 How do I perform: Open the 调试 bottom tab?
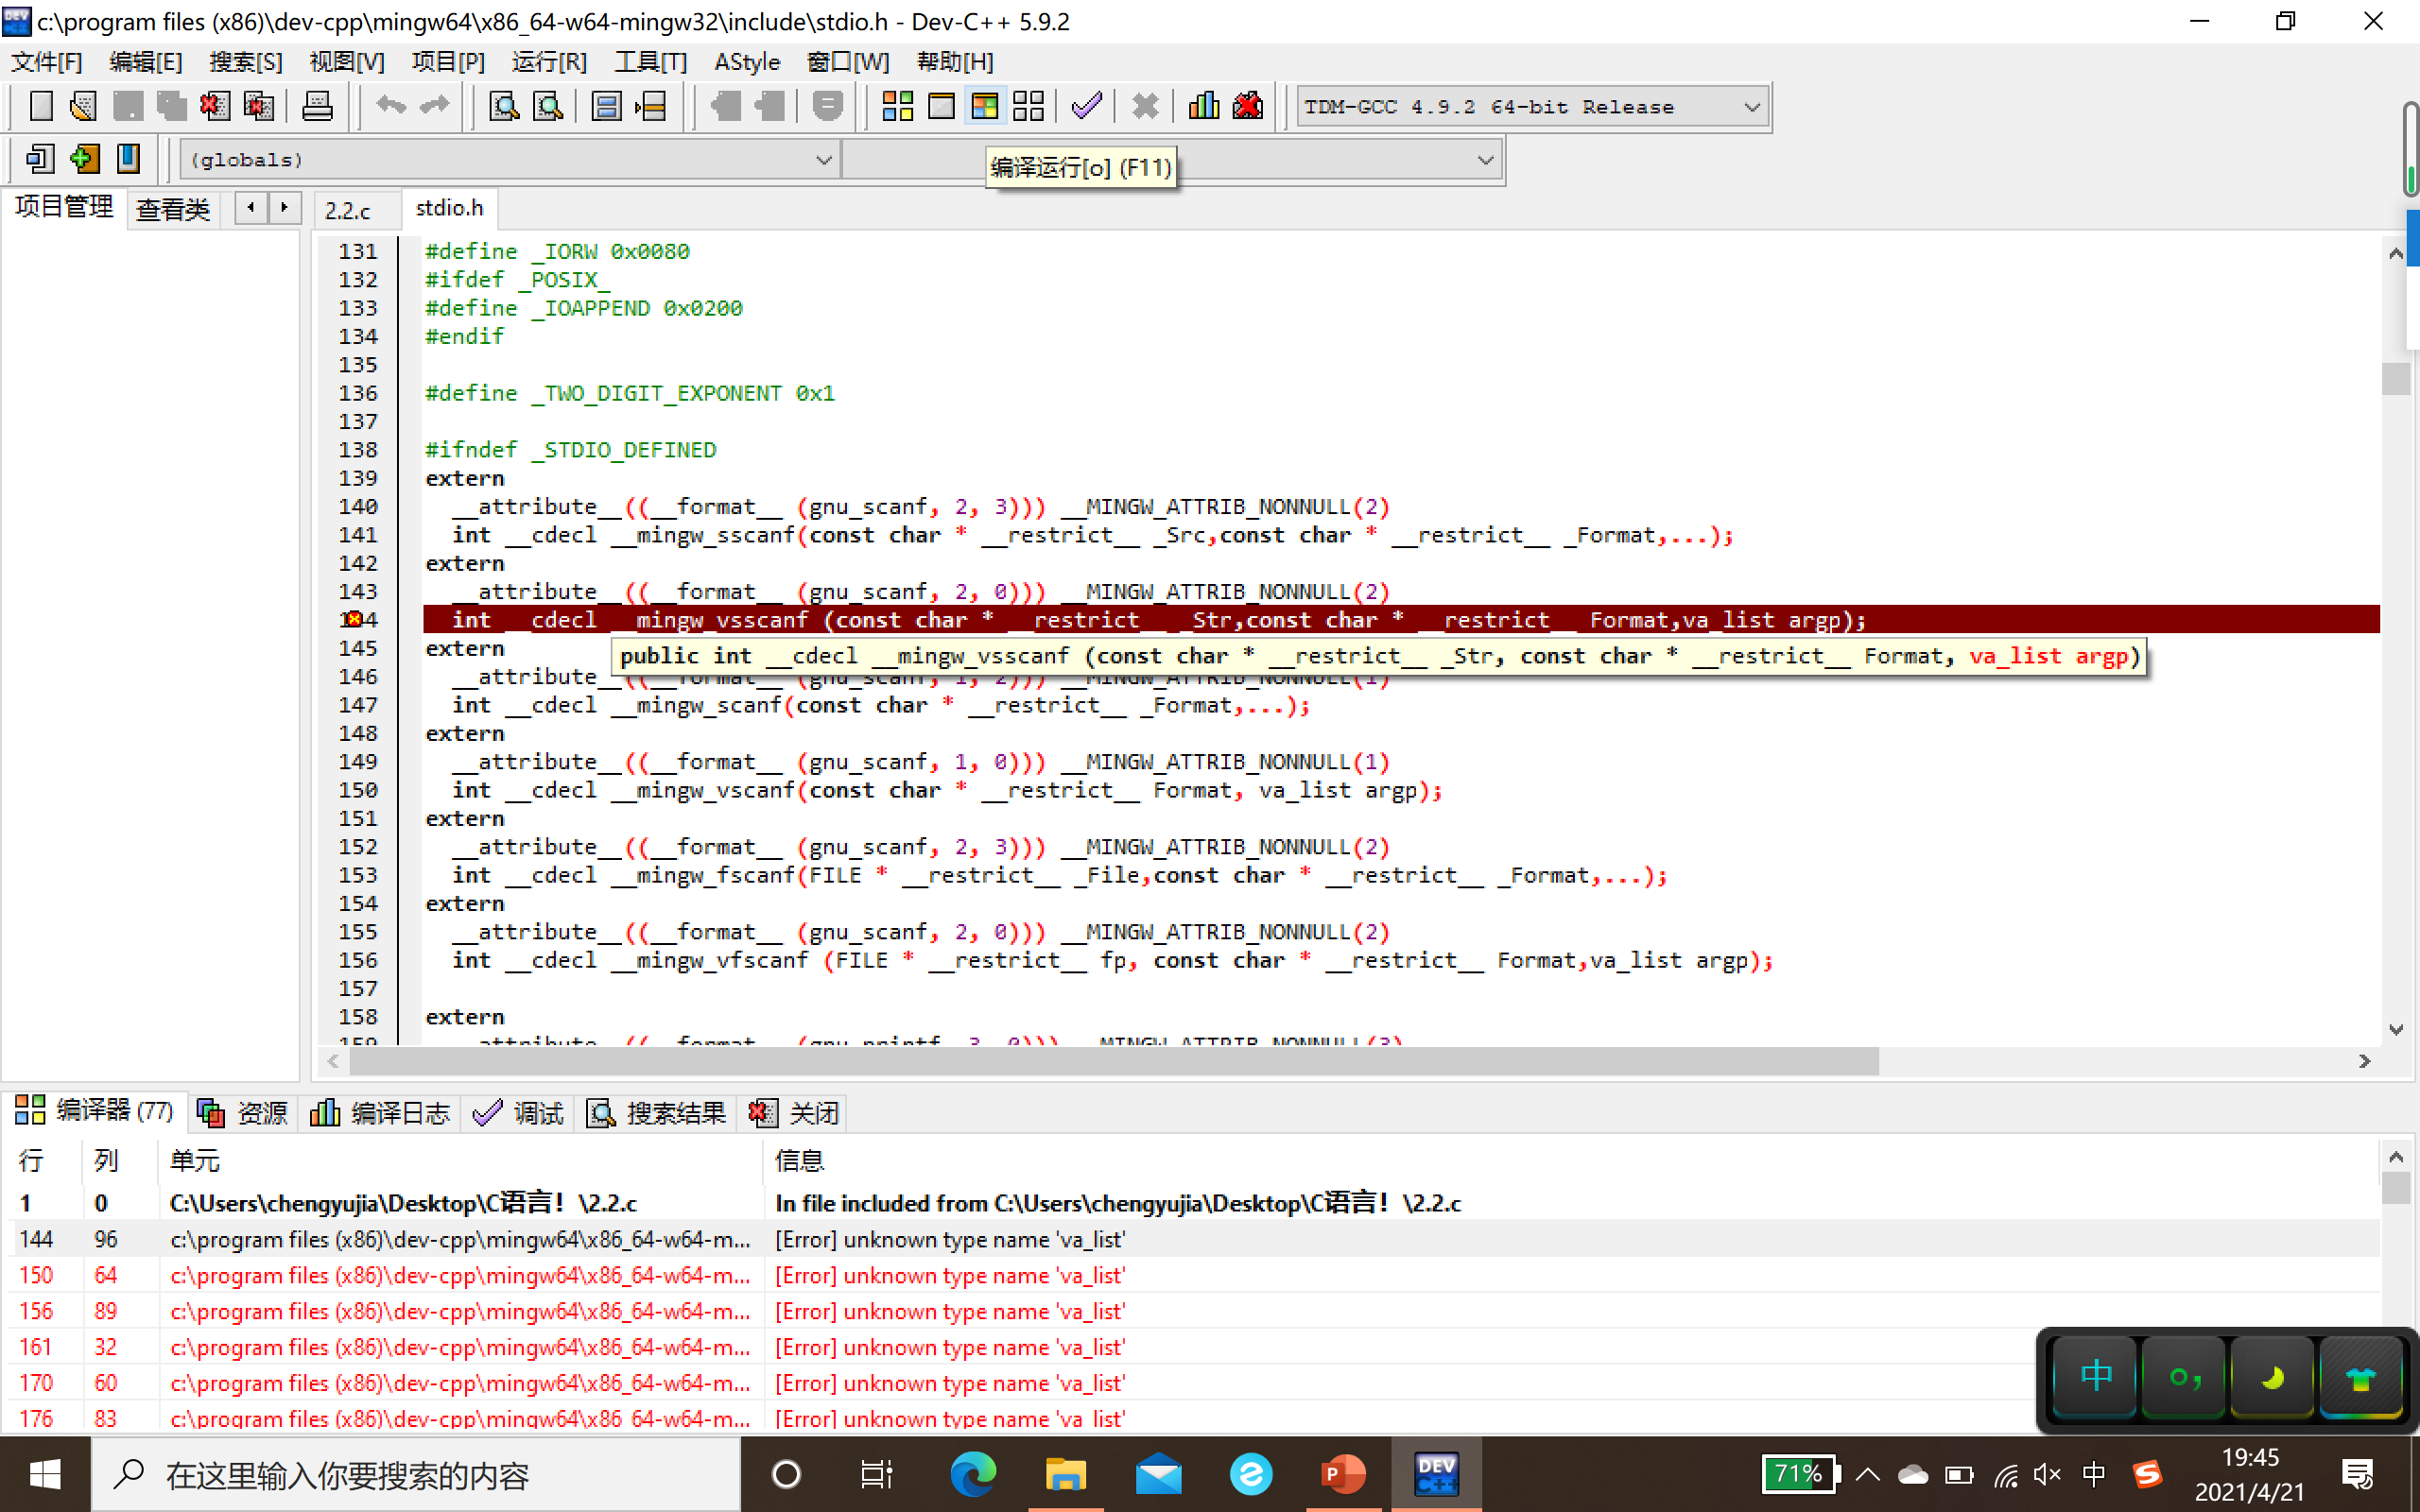click(x=518, y=1113)
